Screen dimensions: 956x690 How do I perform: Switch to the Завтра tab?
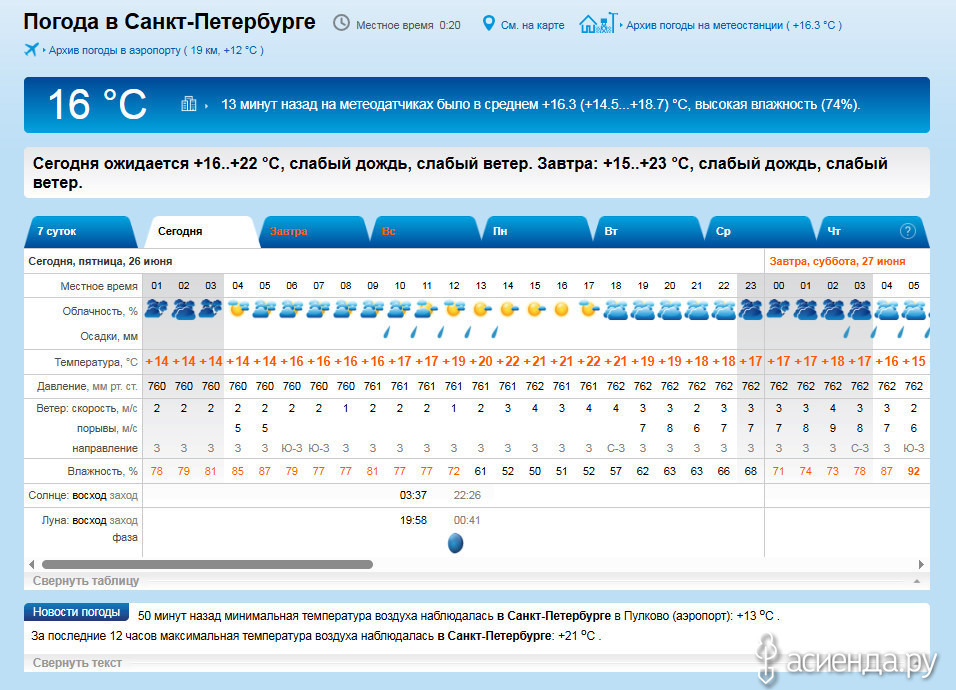[x=313, y=232]
